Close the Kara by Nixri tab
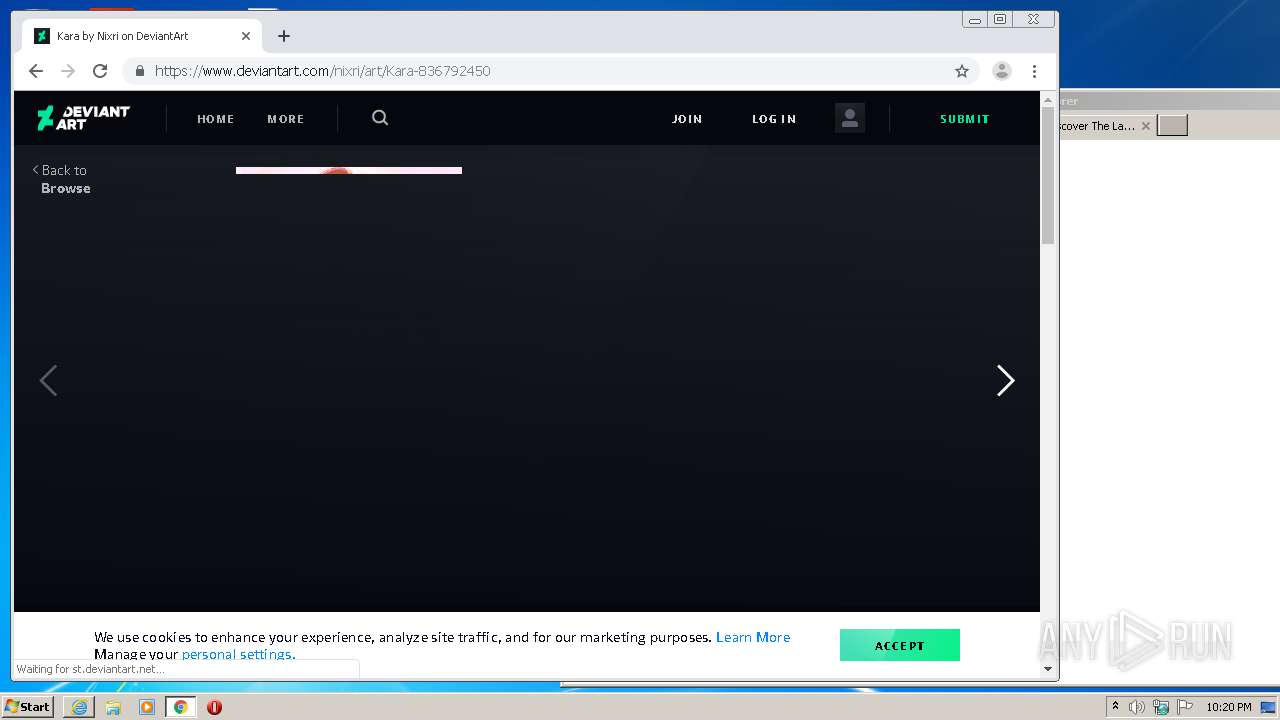Viewport: 1280px width, 720px height. [246, 36]
